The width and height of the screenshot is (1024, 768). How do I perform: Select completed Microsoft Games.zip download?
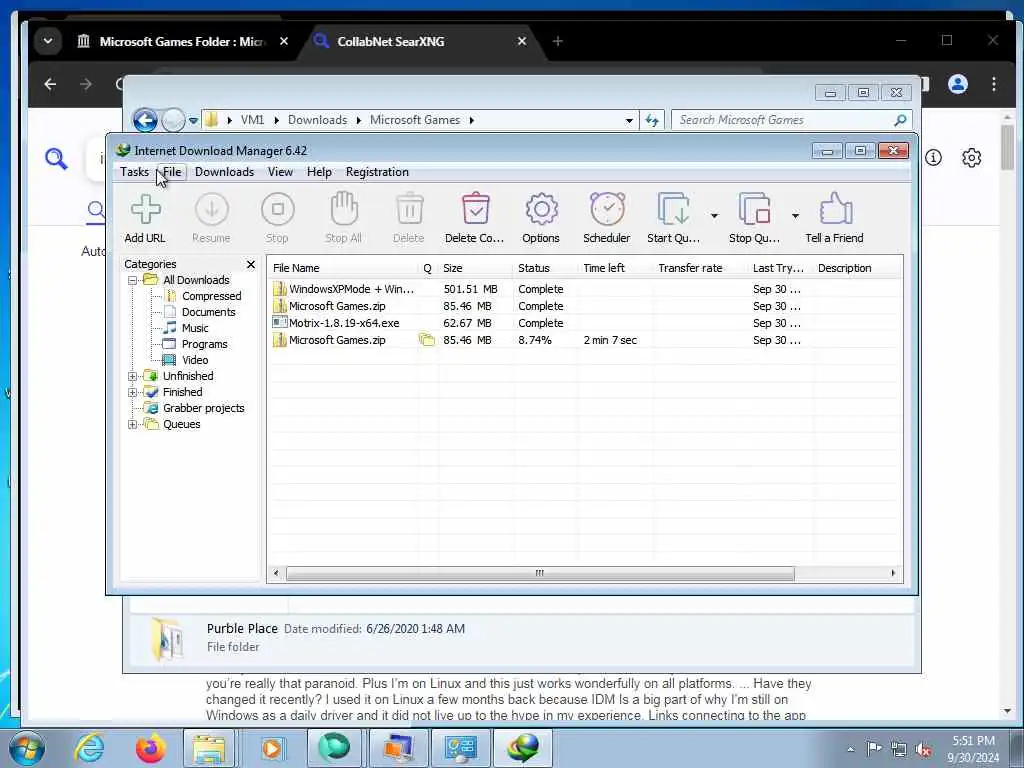tap(585, 306)
